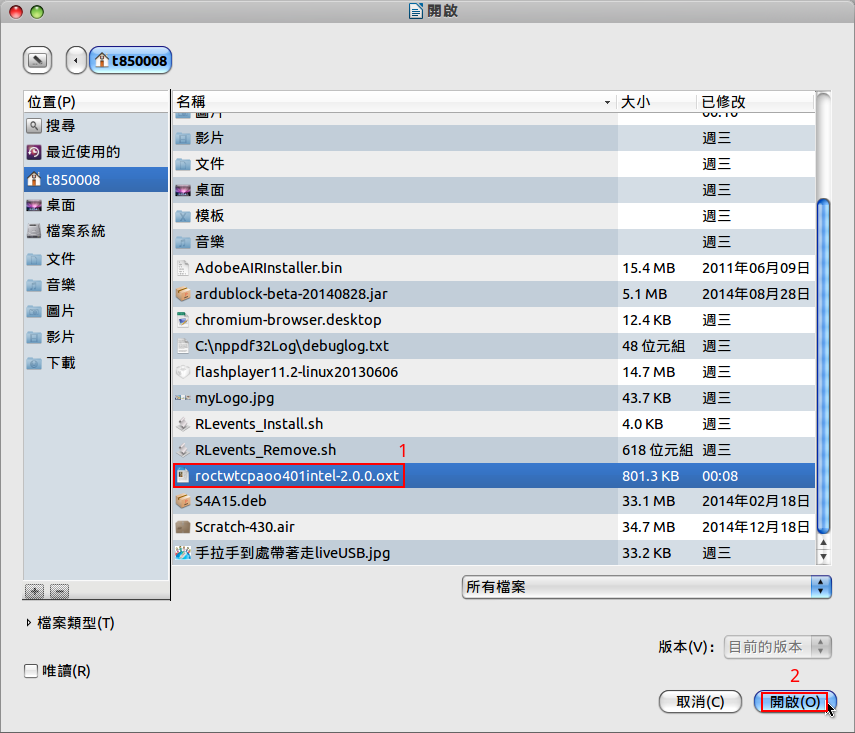855x733 pixels.
Task: Expand the file type disclosure triangle
Action: click(x=27, y=623)
